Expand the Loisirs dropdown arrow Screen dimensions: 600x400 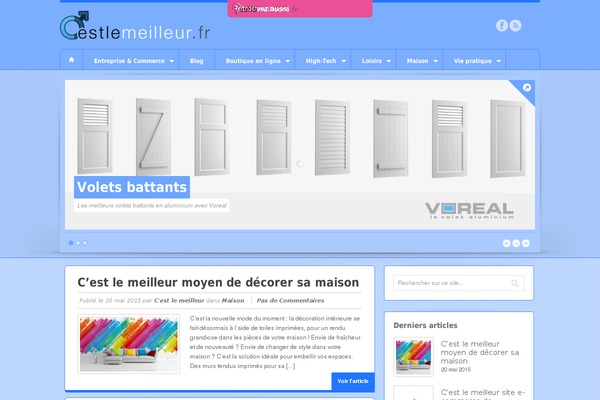tap(388, 61)
